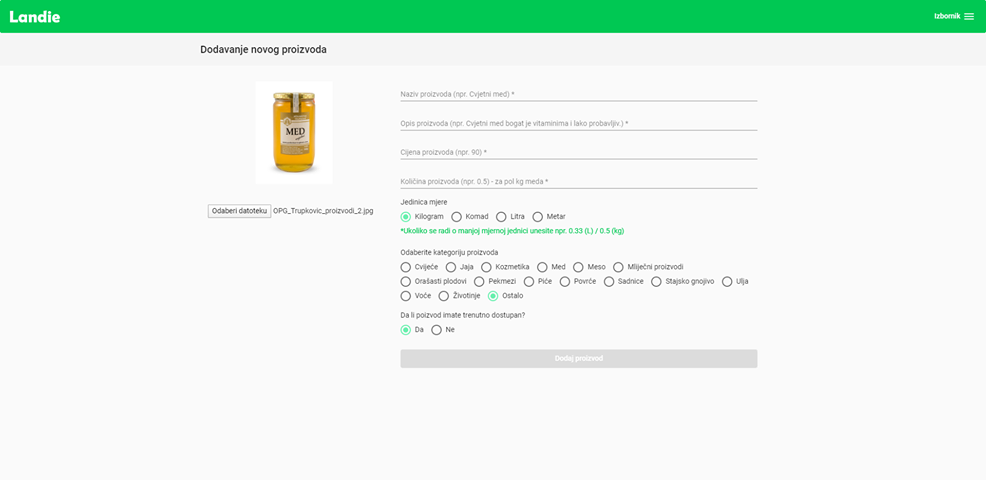This screenshot has height=480, width=986.
Task: Click the Odaberi datoteku file button
Action: tap(239, 211)
